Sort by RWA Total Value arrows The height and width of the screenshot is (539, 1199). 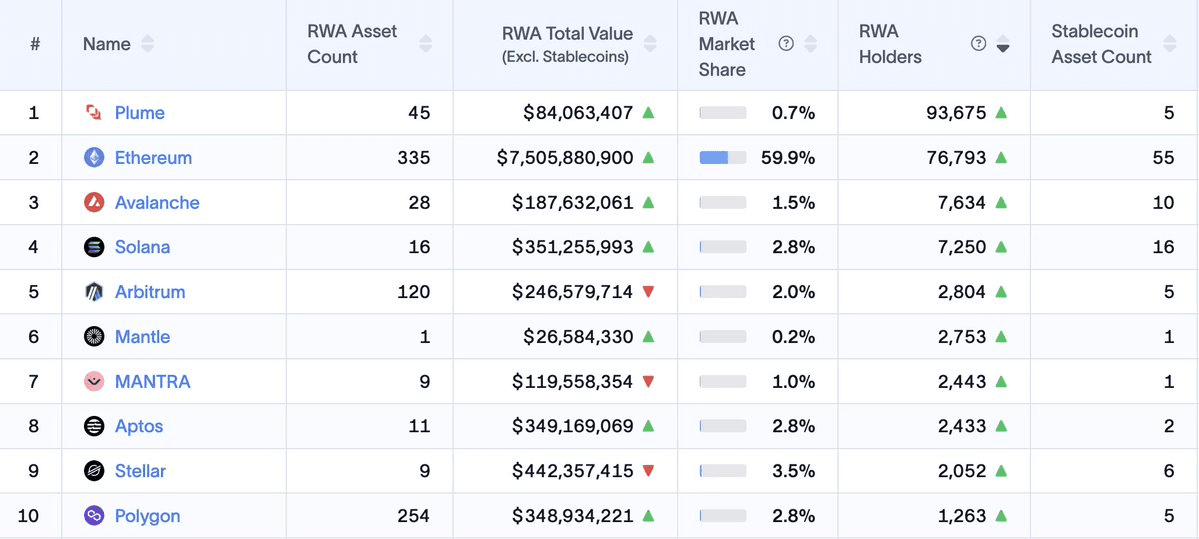click(650, 44)
